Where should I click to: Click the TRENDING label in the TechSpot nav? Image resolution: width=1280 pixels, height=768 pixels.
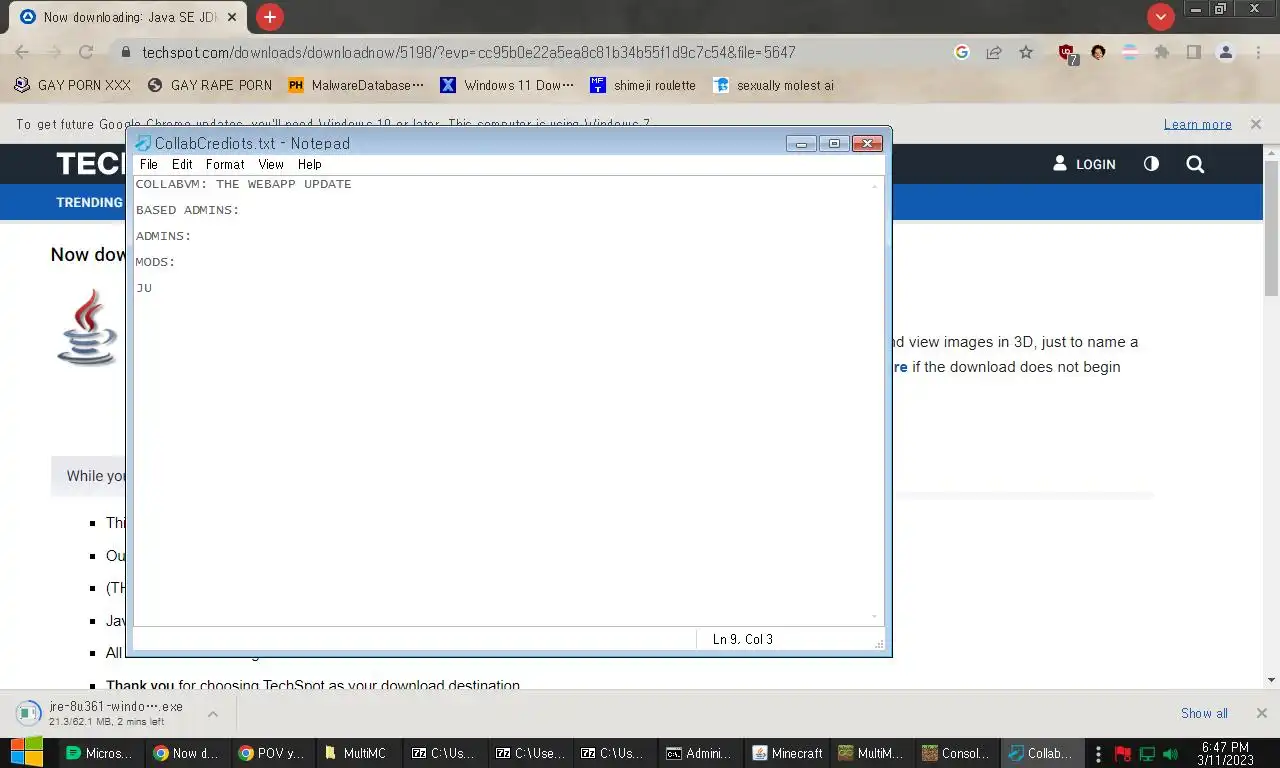(x=89, y=202)
